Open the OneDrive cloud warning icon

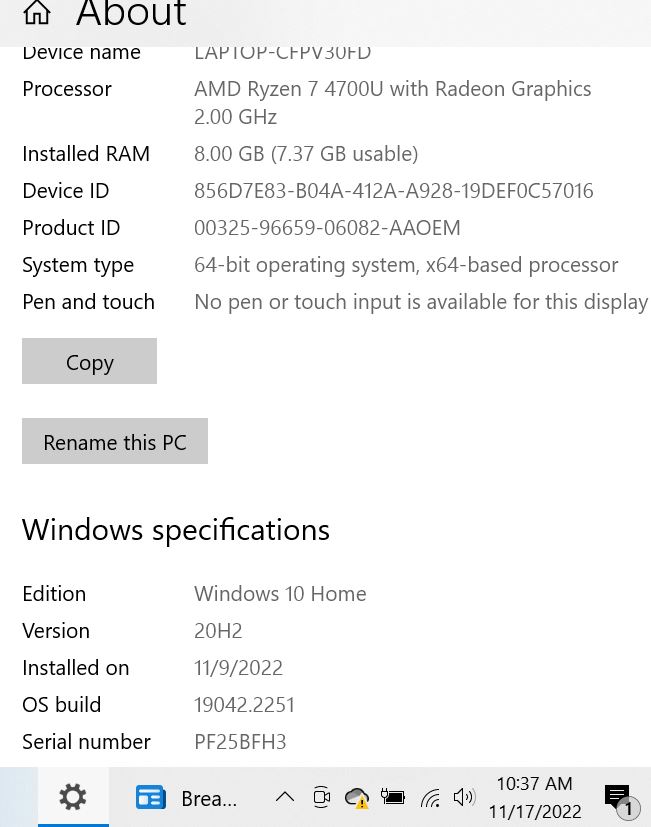357,798
